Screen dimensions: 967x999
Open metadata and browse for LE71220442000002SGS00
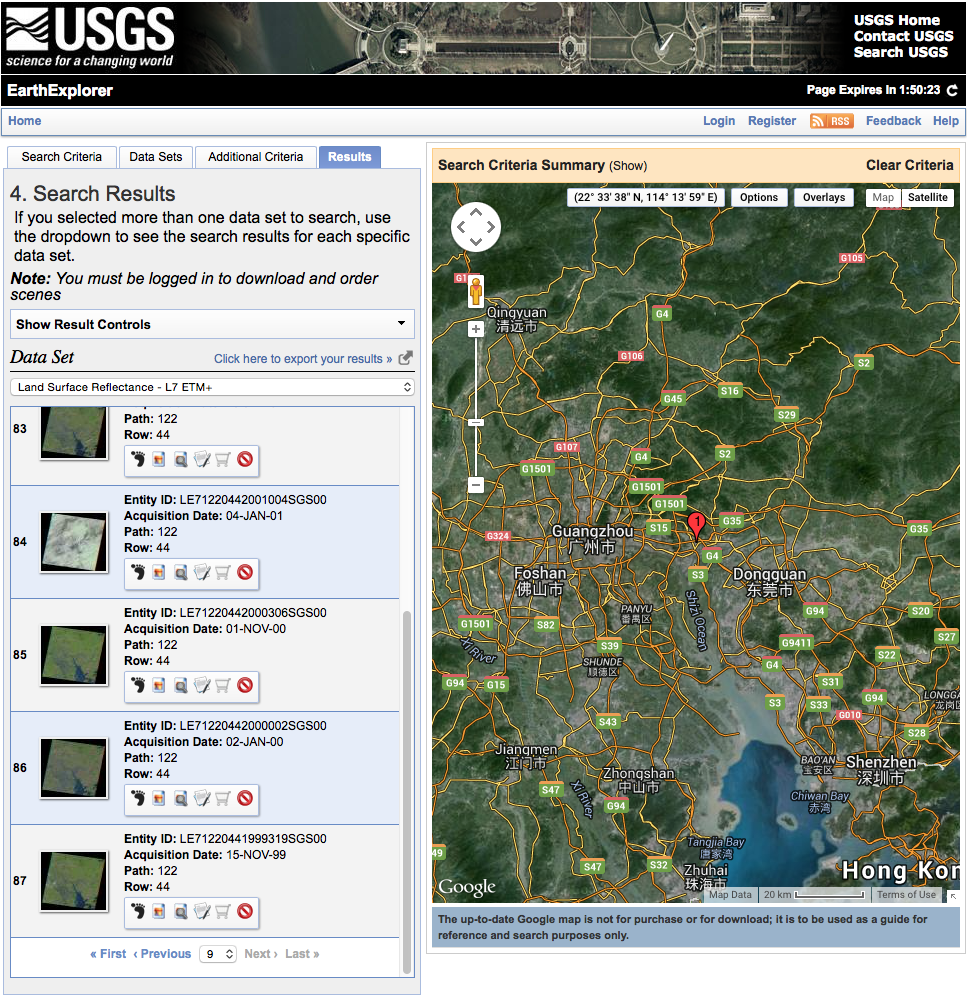[181, 798]
